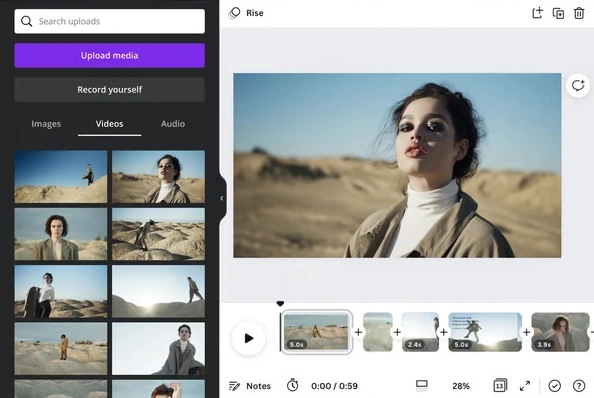Viewport: 594px width, 398px height.
Task: Switch to the Videos tab
Action: tap(109, 124)
